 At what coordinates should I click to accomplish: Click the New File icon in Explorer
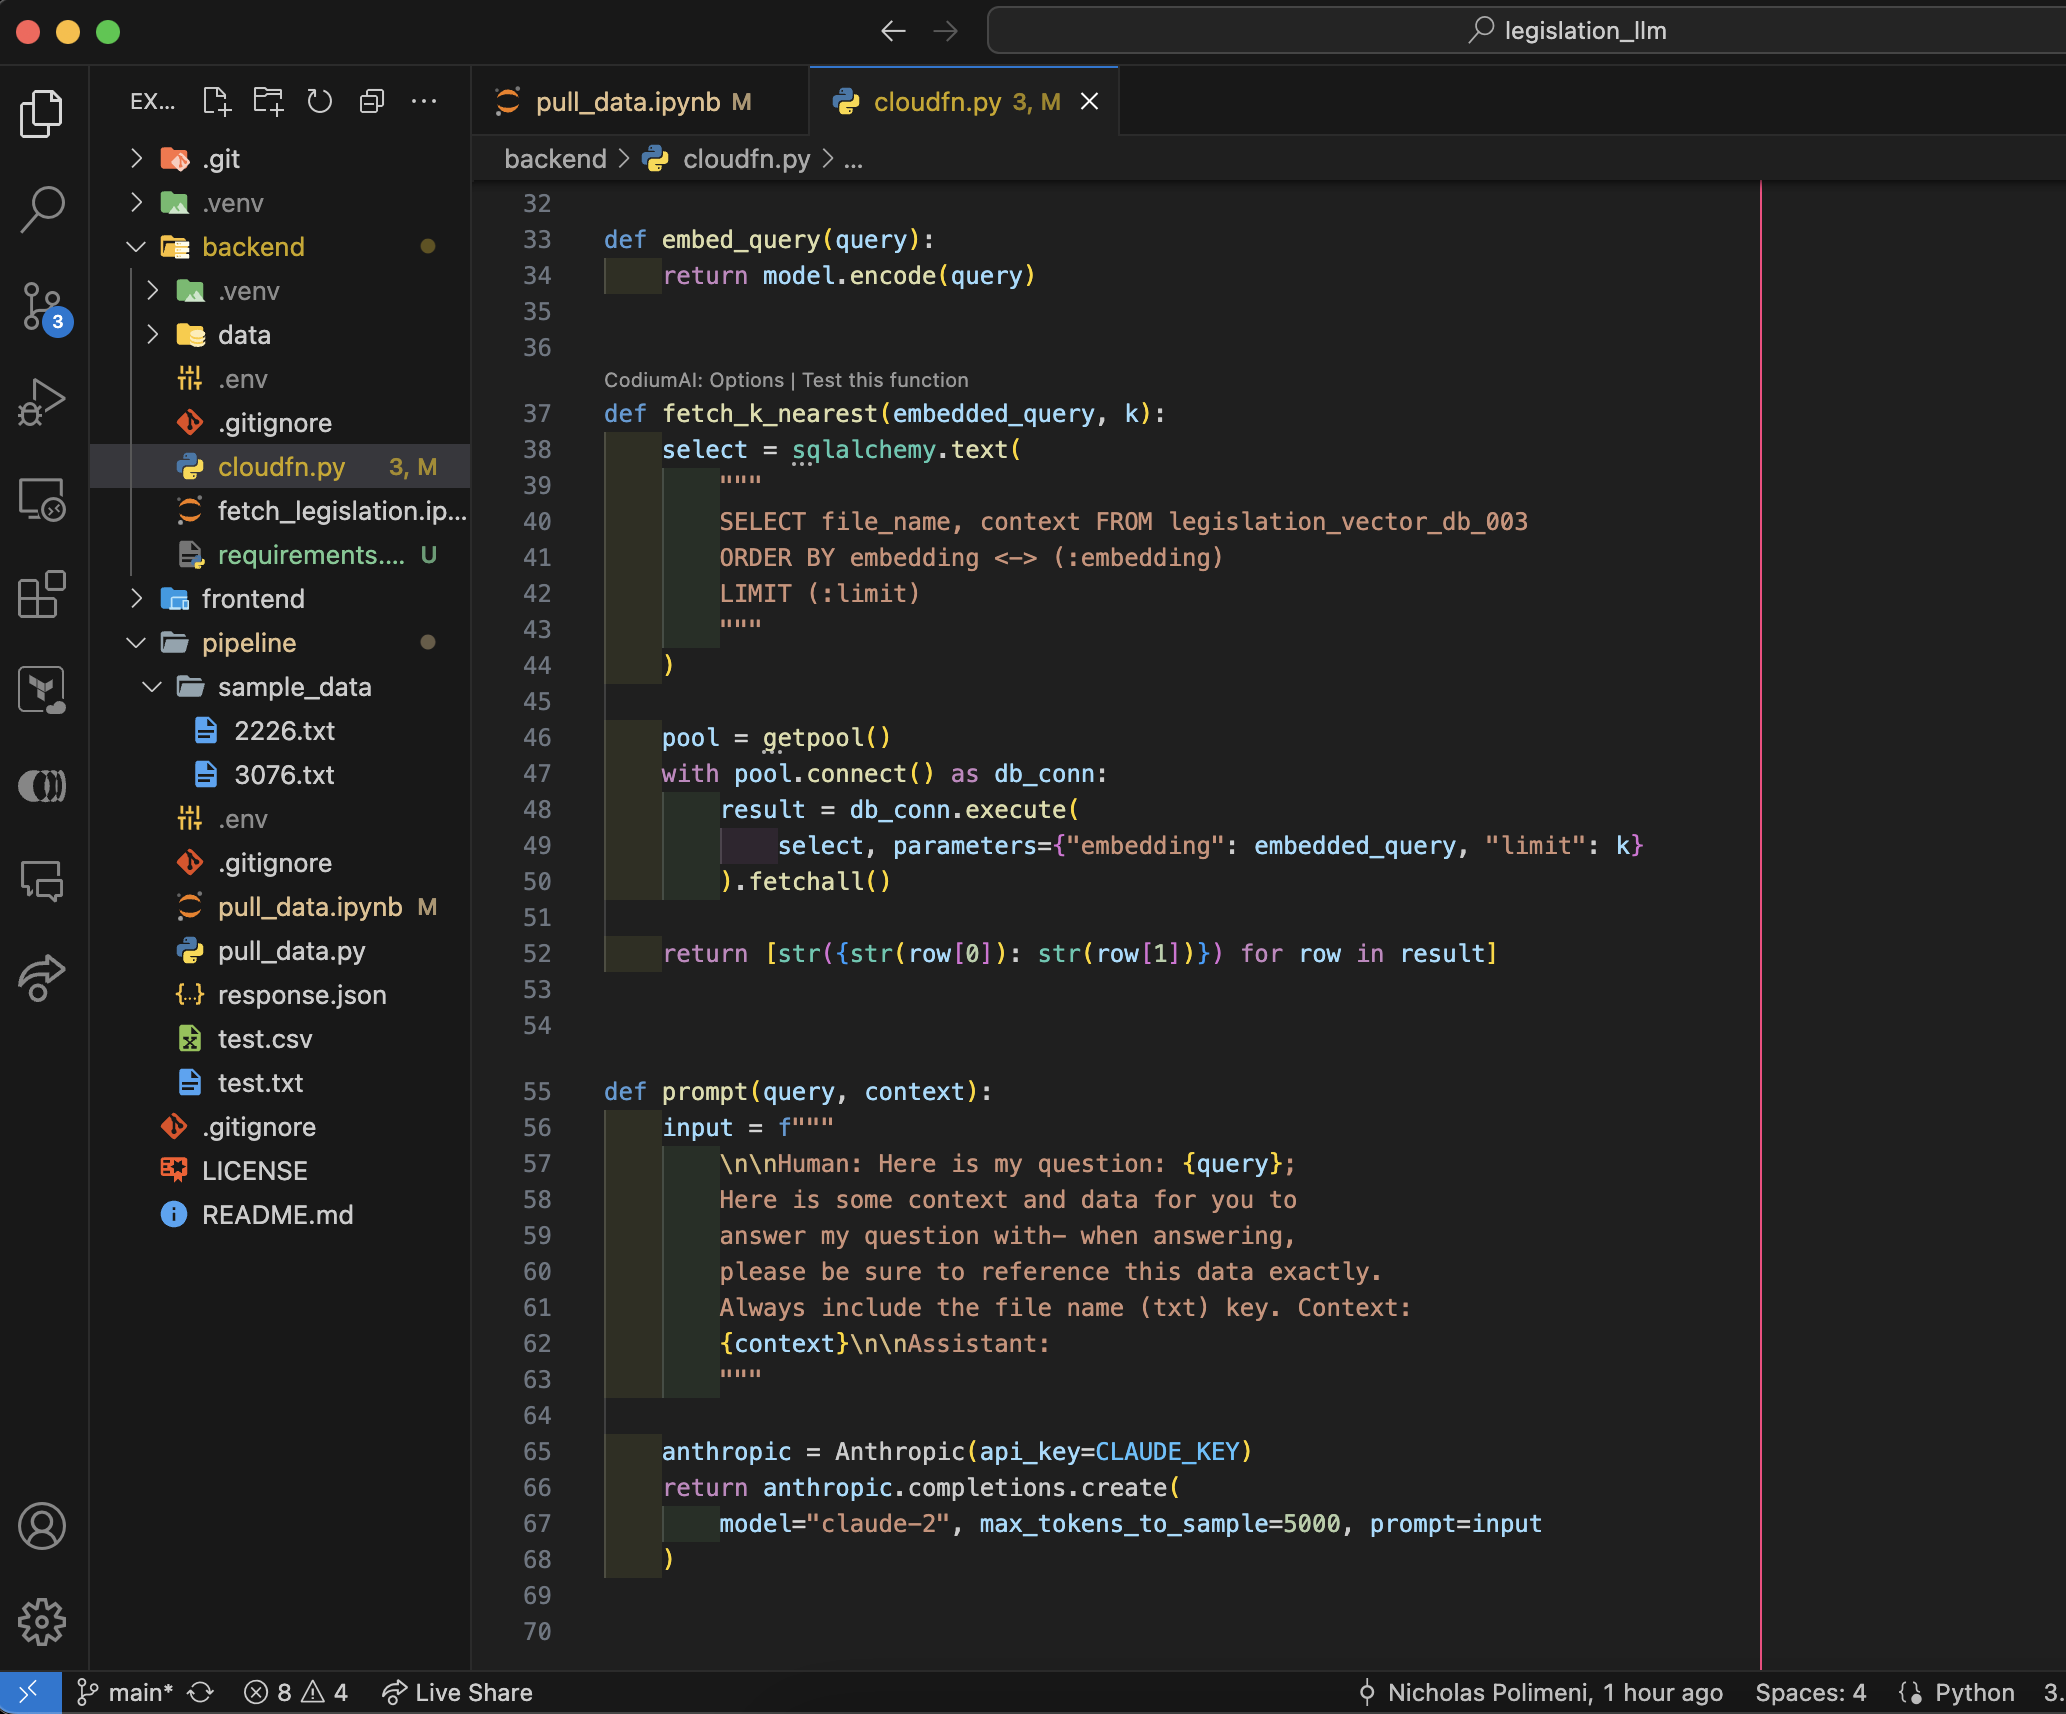tap(216, 101)
